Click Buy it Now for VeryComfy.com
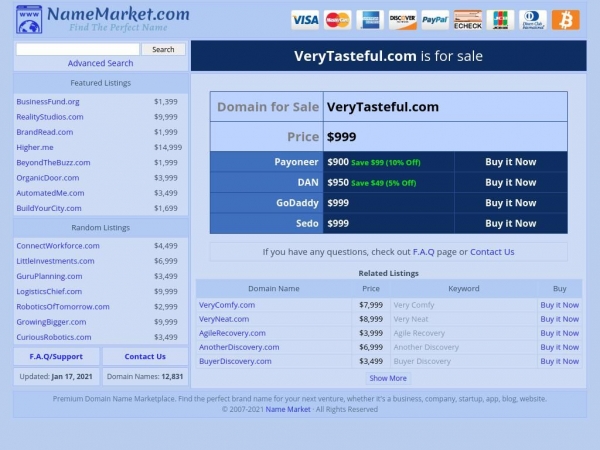The width and height of the screenshot is (600, 450). (559, 305)
